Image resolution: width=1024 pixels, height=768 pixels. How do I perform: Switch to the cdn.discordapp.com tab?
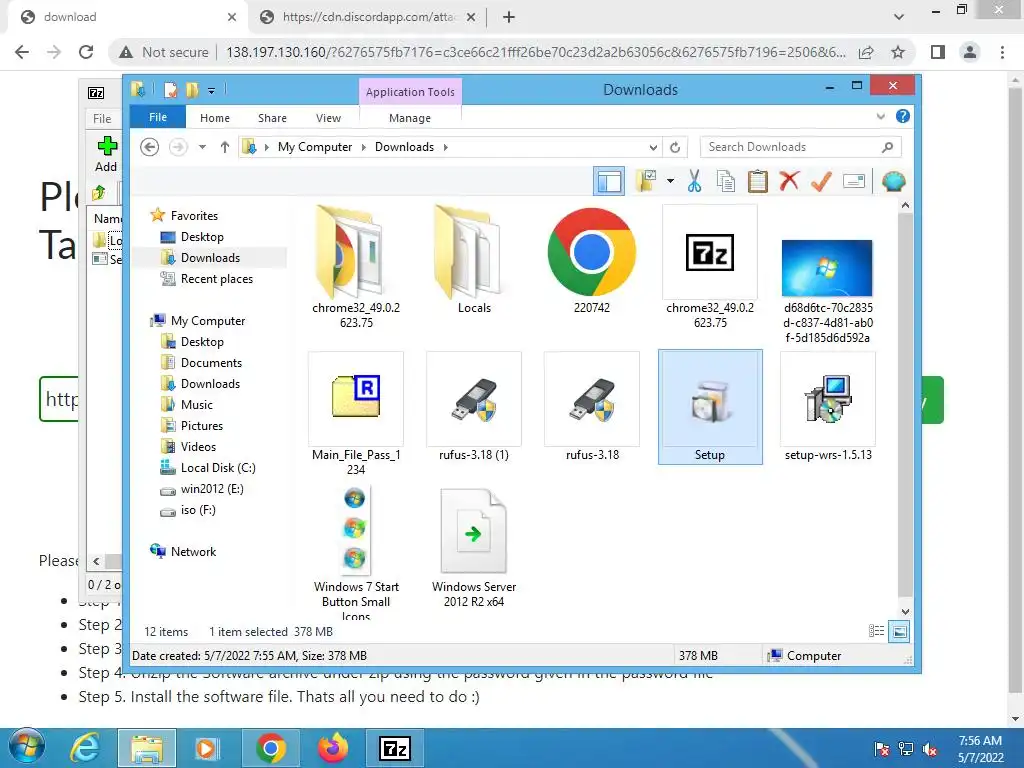pos(368,17)
